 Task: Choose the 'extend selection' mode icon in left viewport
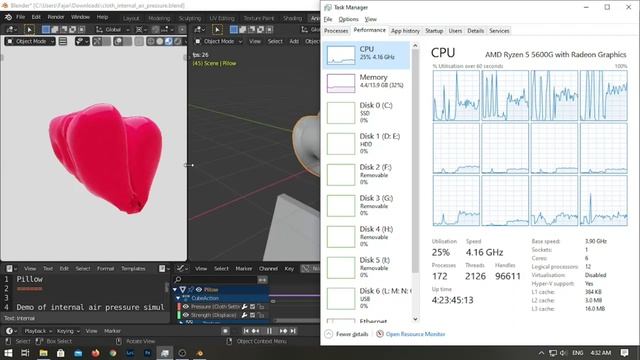click(x=55, y=29)
